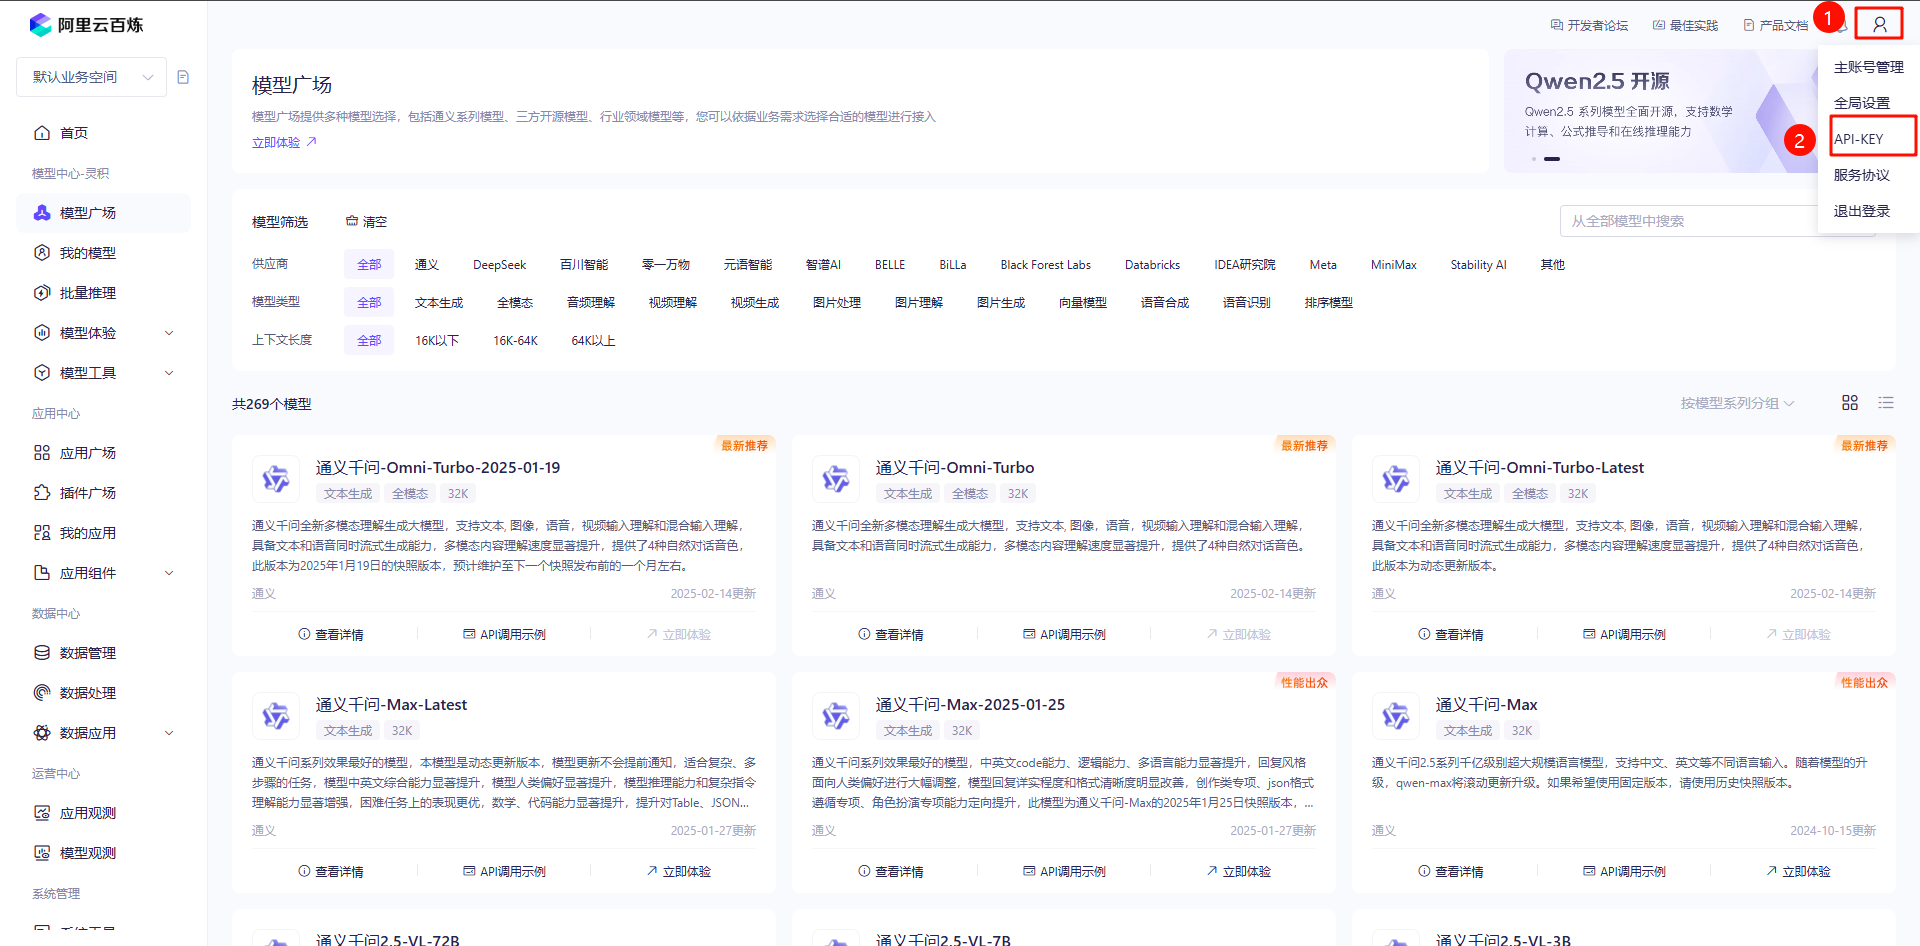Screen dimensions: 1920x946
Task: Click the 通义千问-Max model logo
Action: coord(1396,717)
